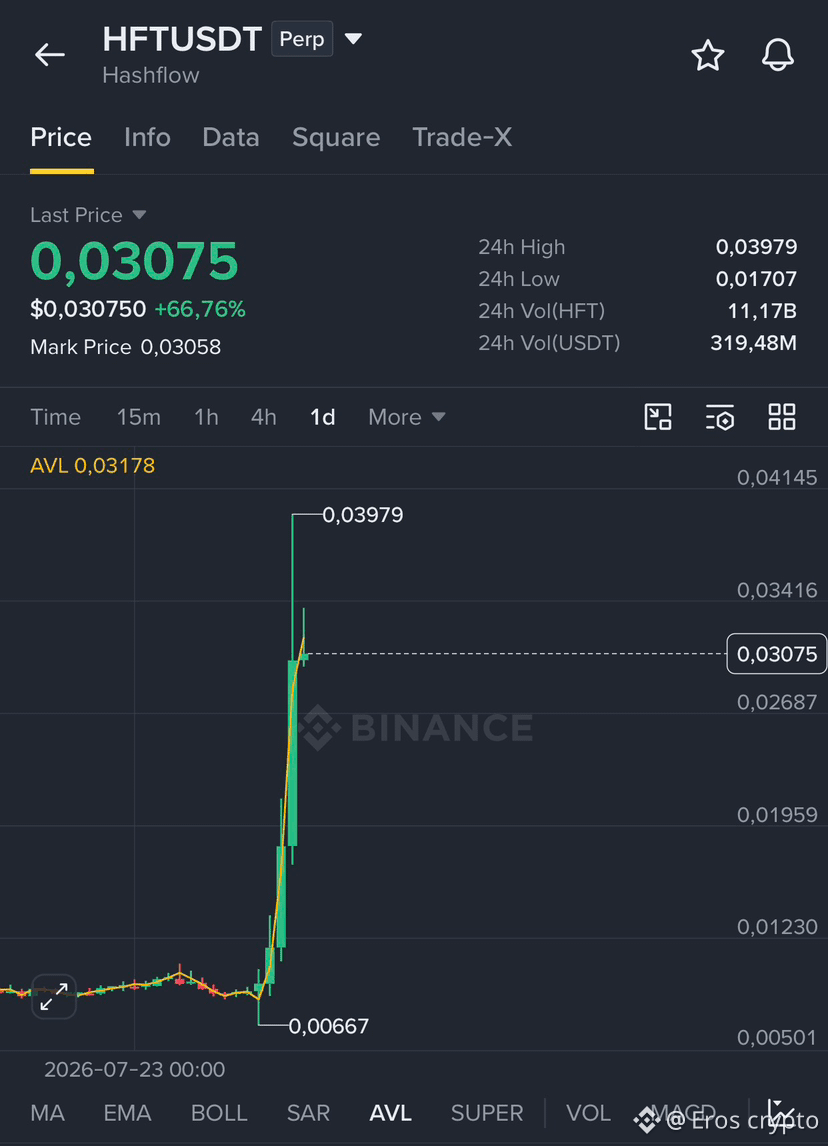This screenshot has height=1146, width=828.
Task: Click the current price tag 0,03075 on axis
Action: click(776, 653)
